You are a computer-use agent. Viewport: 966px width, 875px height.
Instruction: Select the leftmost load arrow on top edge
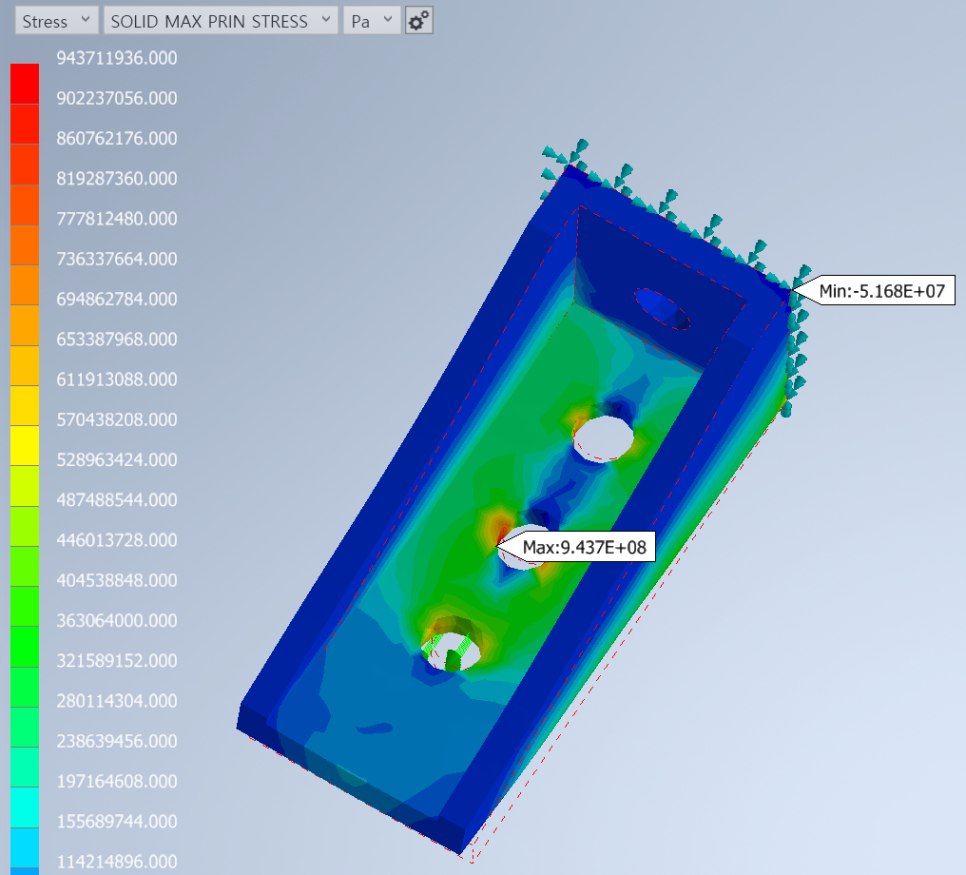pyautogui.click(x=551, y=154)
